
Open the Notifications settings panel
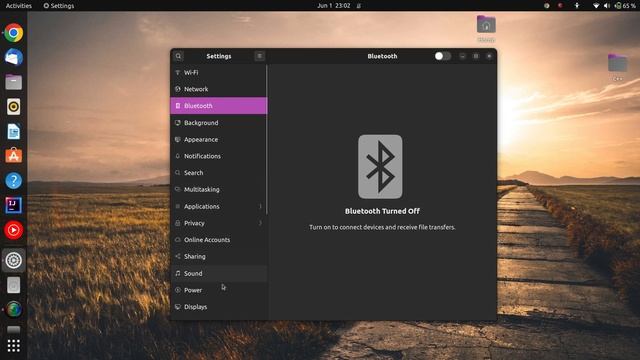click(219, 156)
